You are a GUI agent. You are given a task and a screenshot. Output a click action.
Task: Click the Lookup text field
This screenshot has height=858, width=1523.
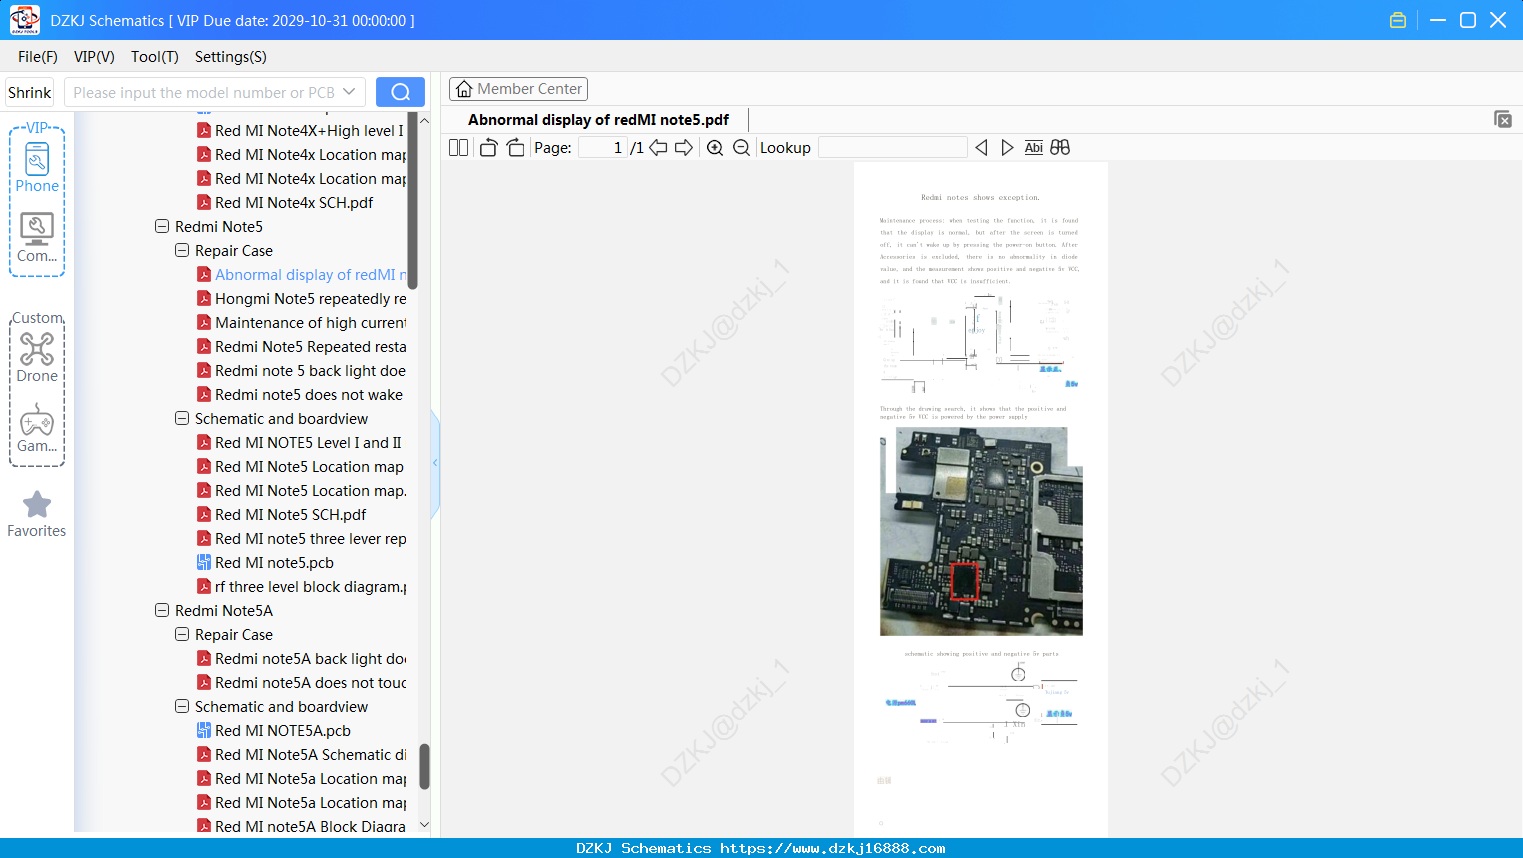coord(892,148)
